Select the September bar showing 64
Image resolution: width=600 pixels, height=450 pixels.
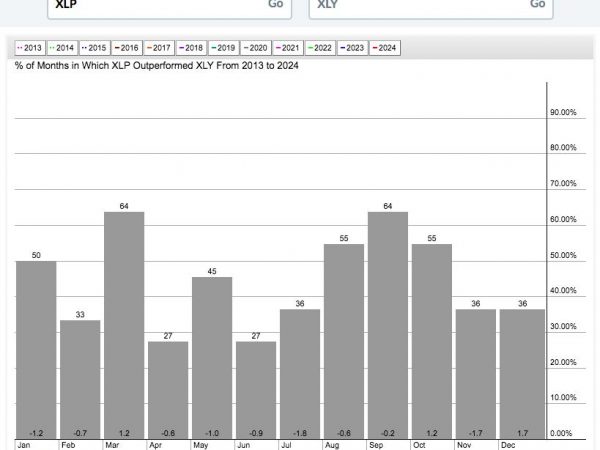point(388,325)
